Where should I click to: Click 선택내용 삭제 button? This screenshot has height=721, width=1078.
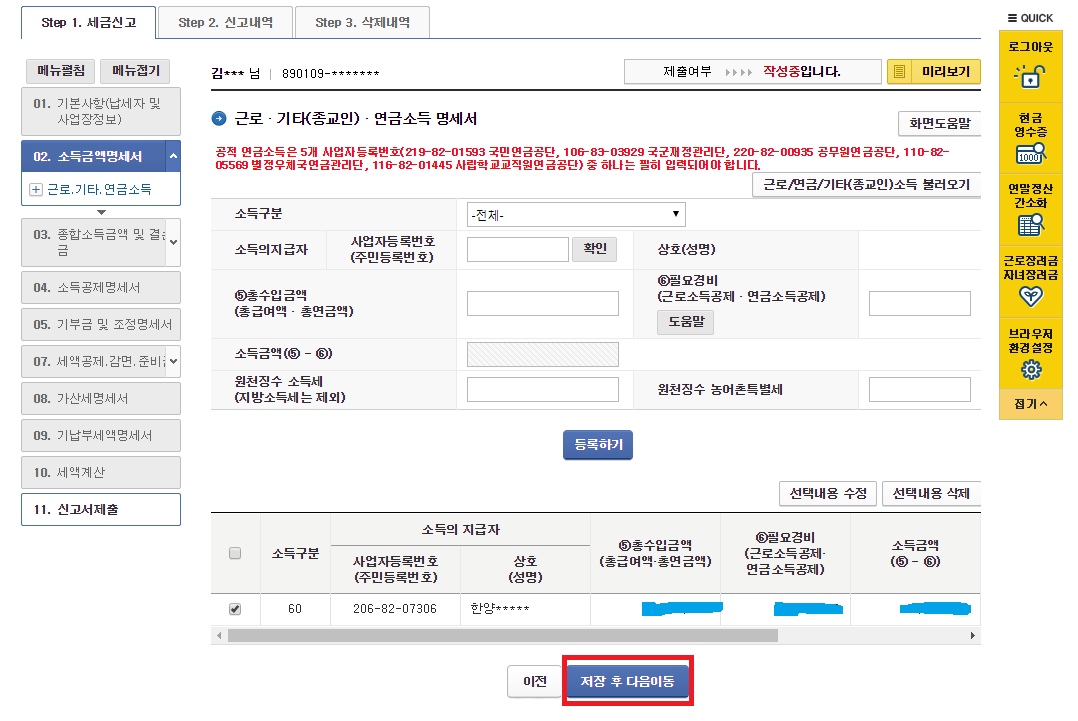931,493
